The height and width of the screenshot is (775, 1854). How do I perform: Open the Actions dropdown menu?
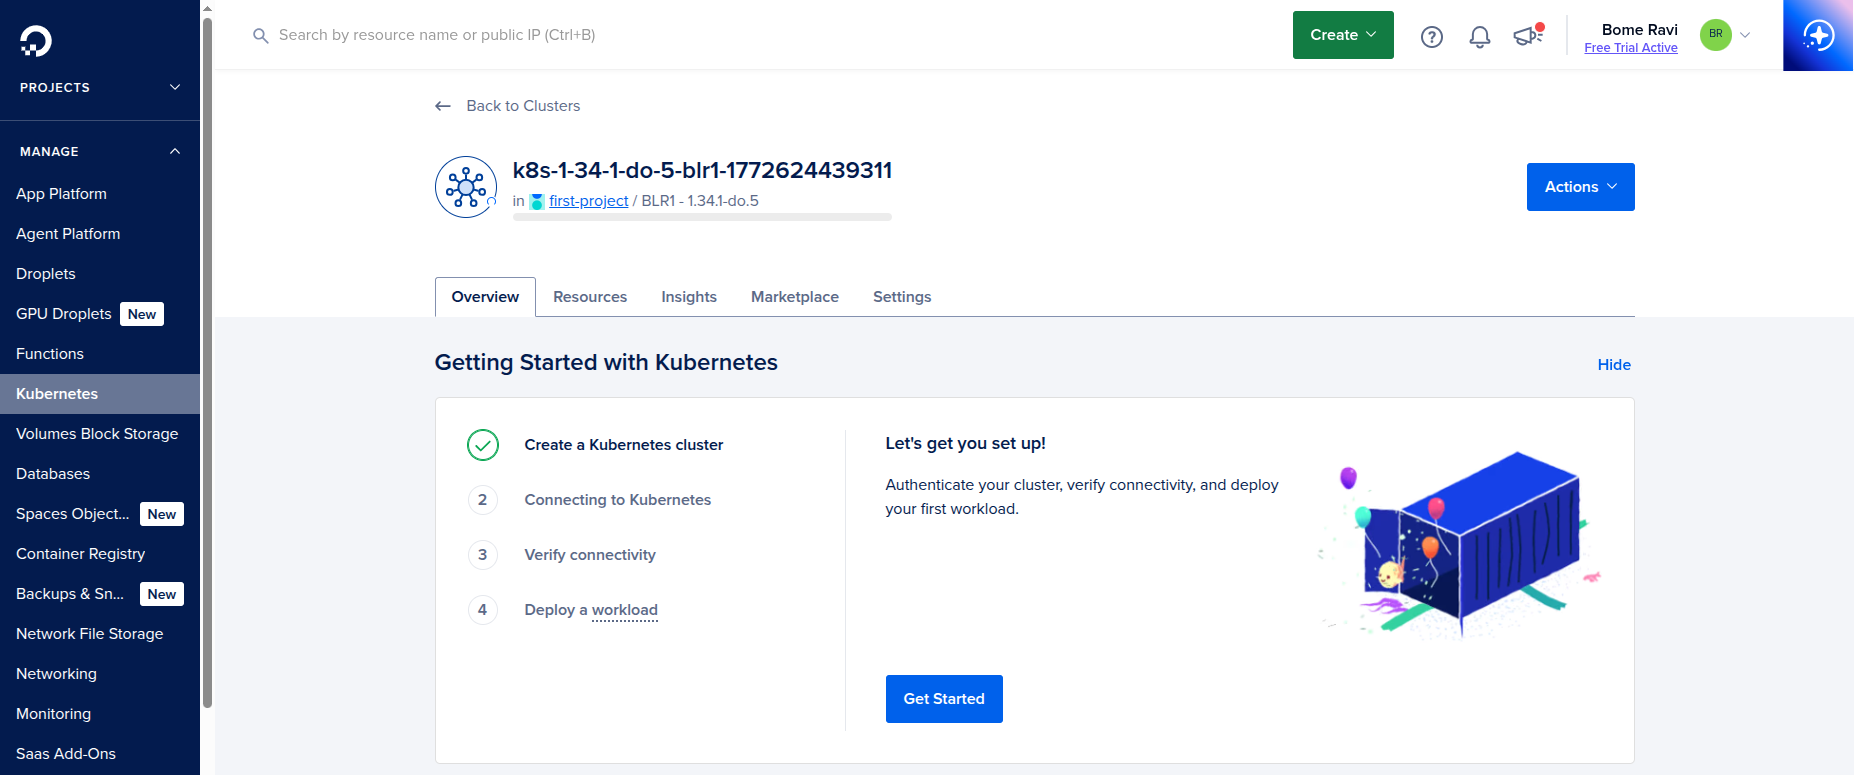1580,187
